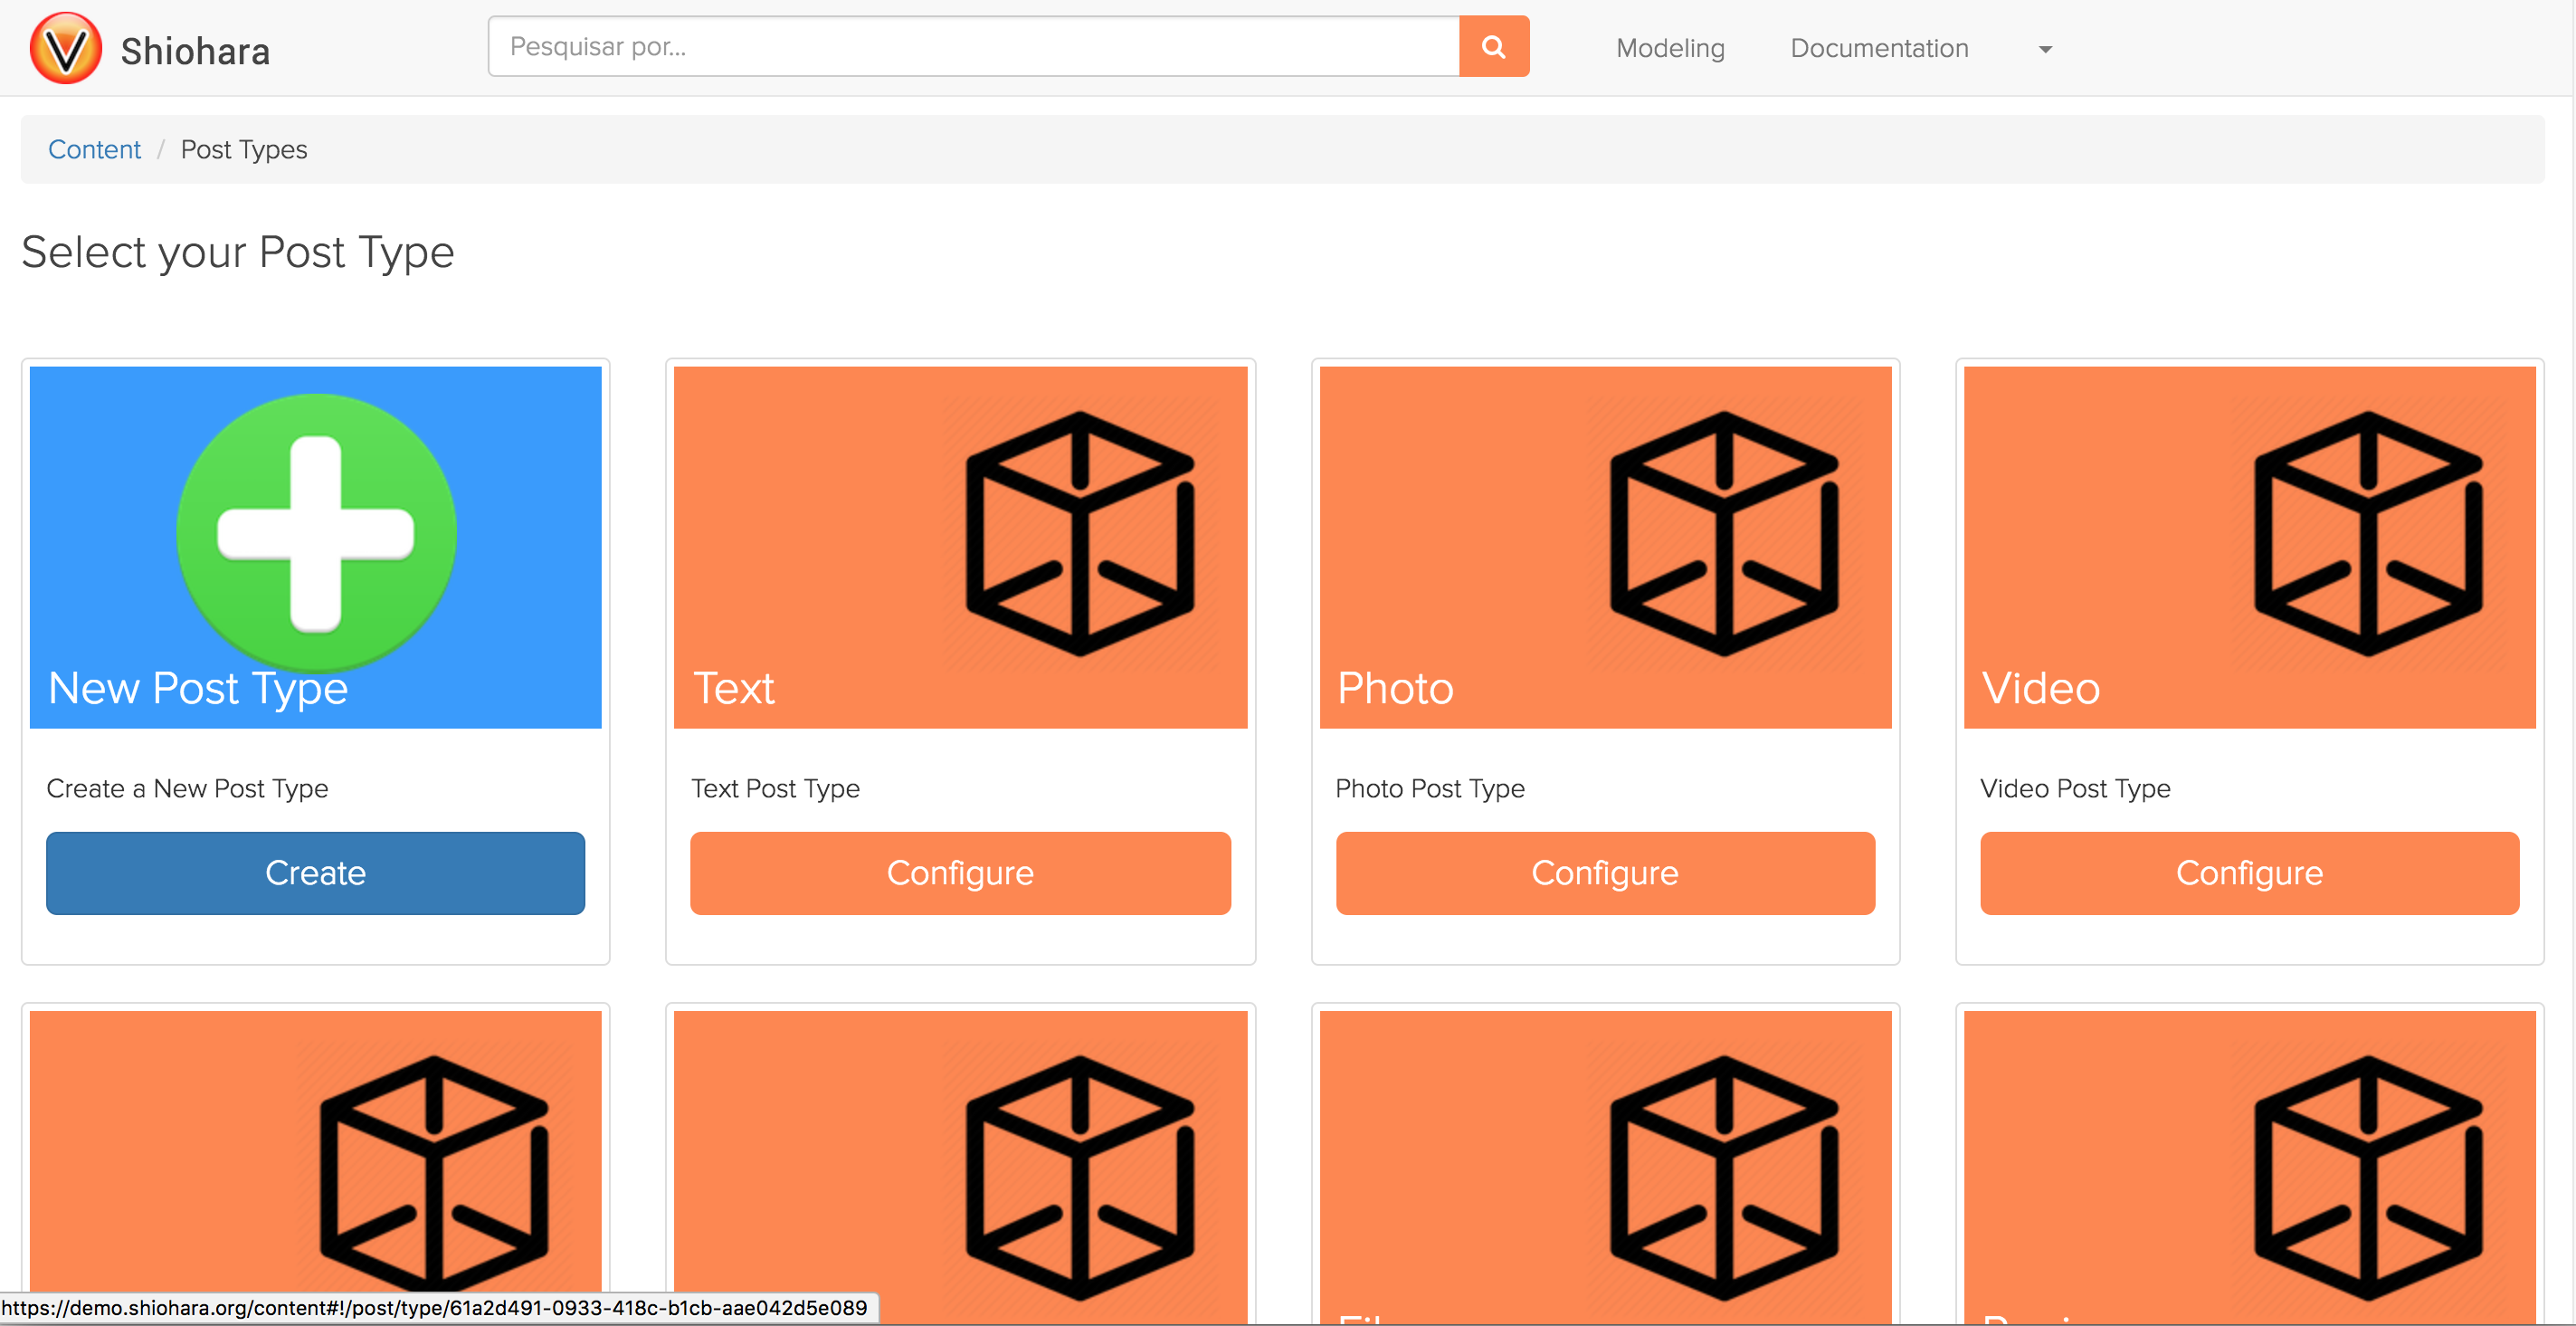Click the cube icon on Photo card

pos(1724,533)
